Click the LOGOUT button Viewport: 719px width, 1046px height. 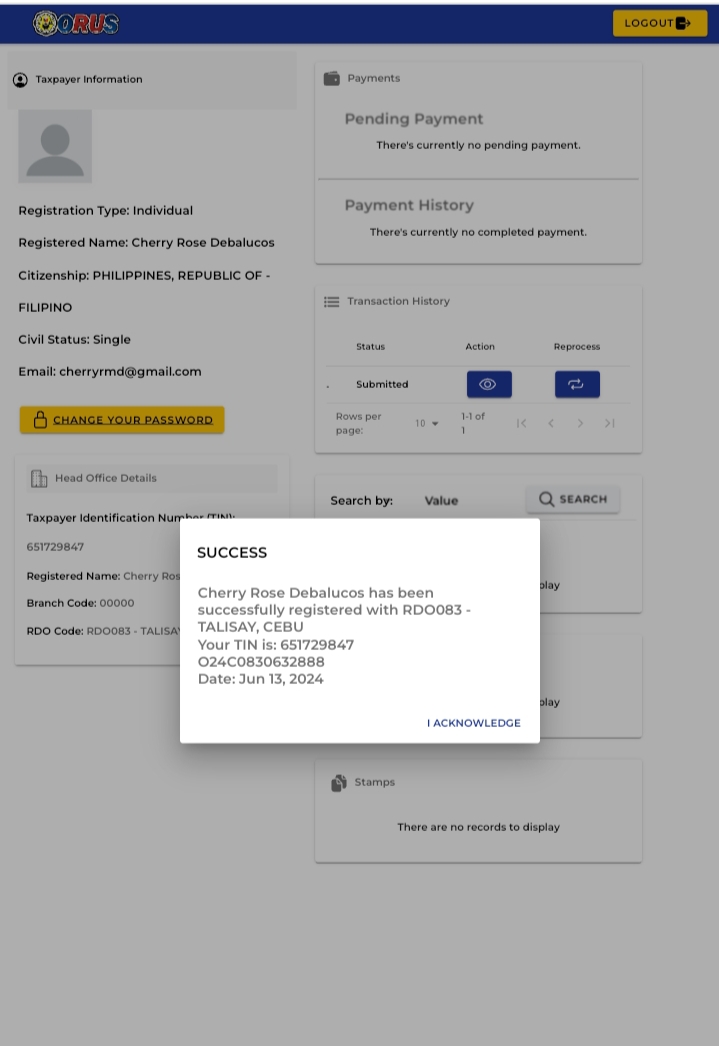659,23
